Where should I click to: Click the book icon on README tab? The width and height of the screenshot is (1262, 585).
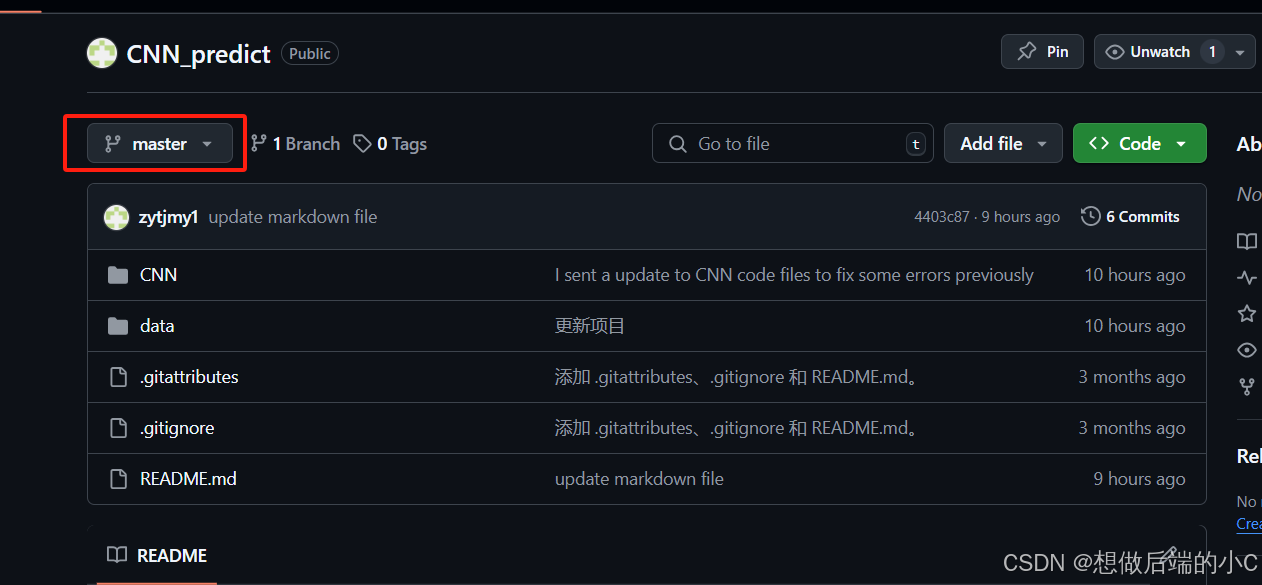pos(117,555)
